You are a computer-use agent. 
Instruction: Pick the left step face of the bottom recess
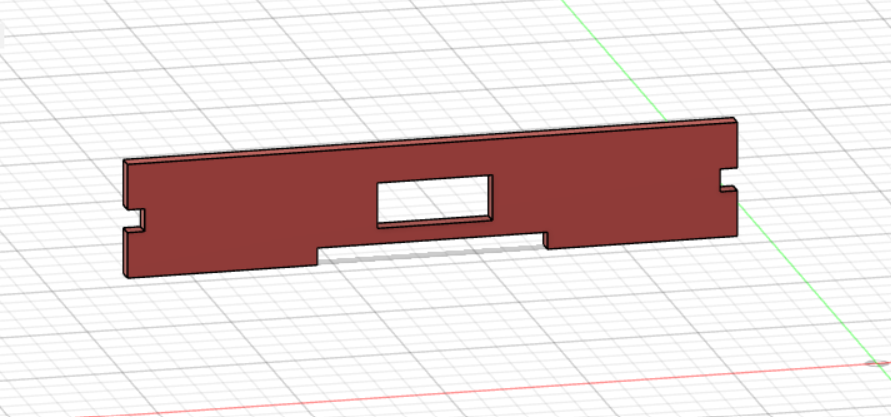tap(317, 256)
